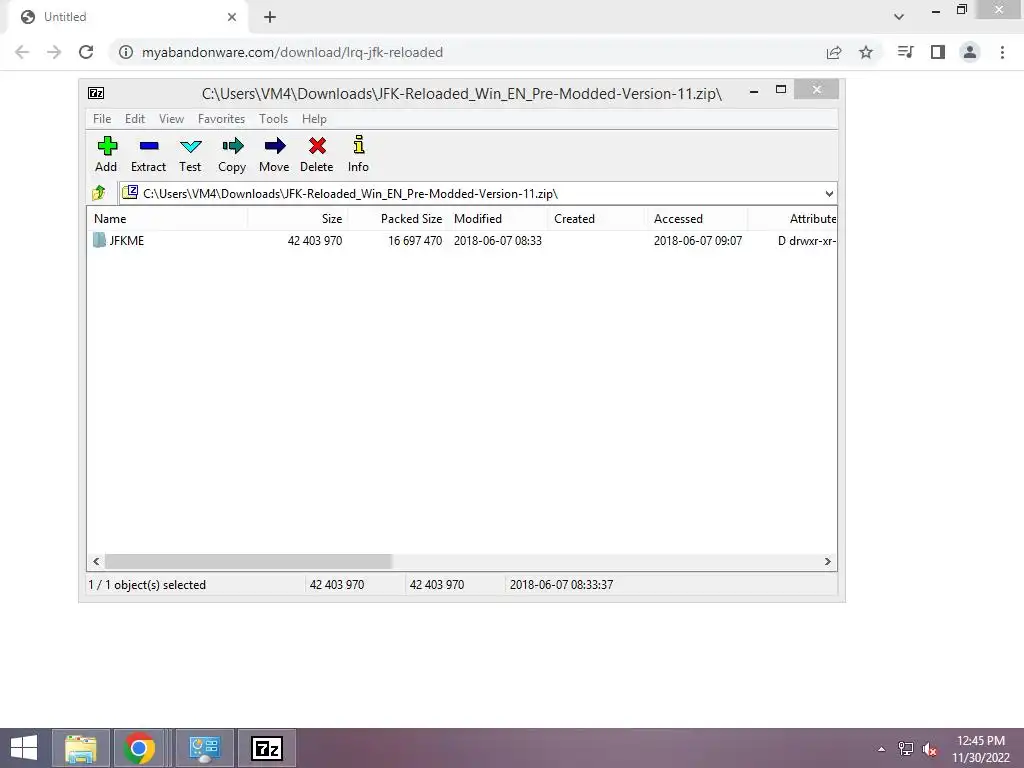The image size is (1024, 768).
Task: Select the Untitled browser tab
Action: click(127, 17)
